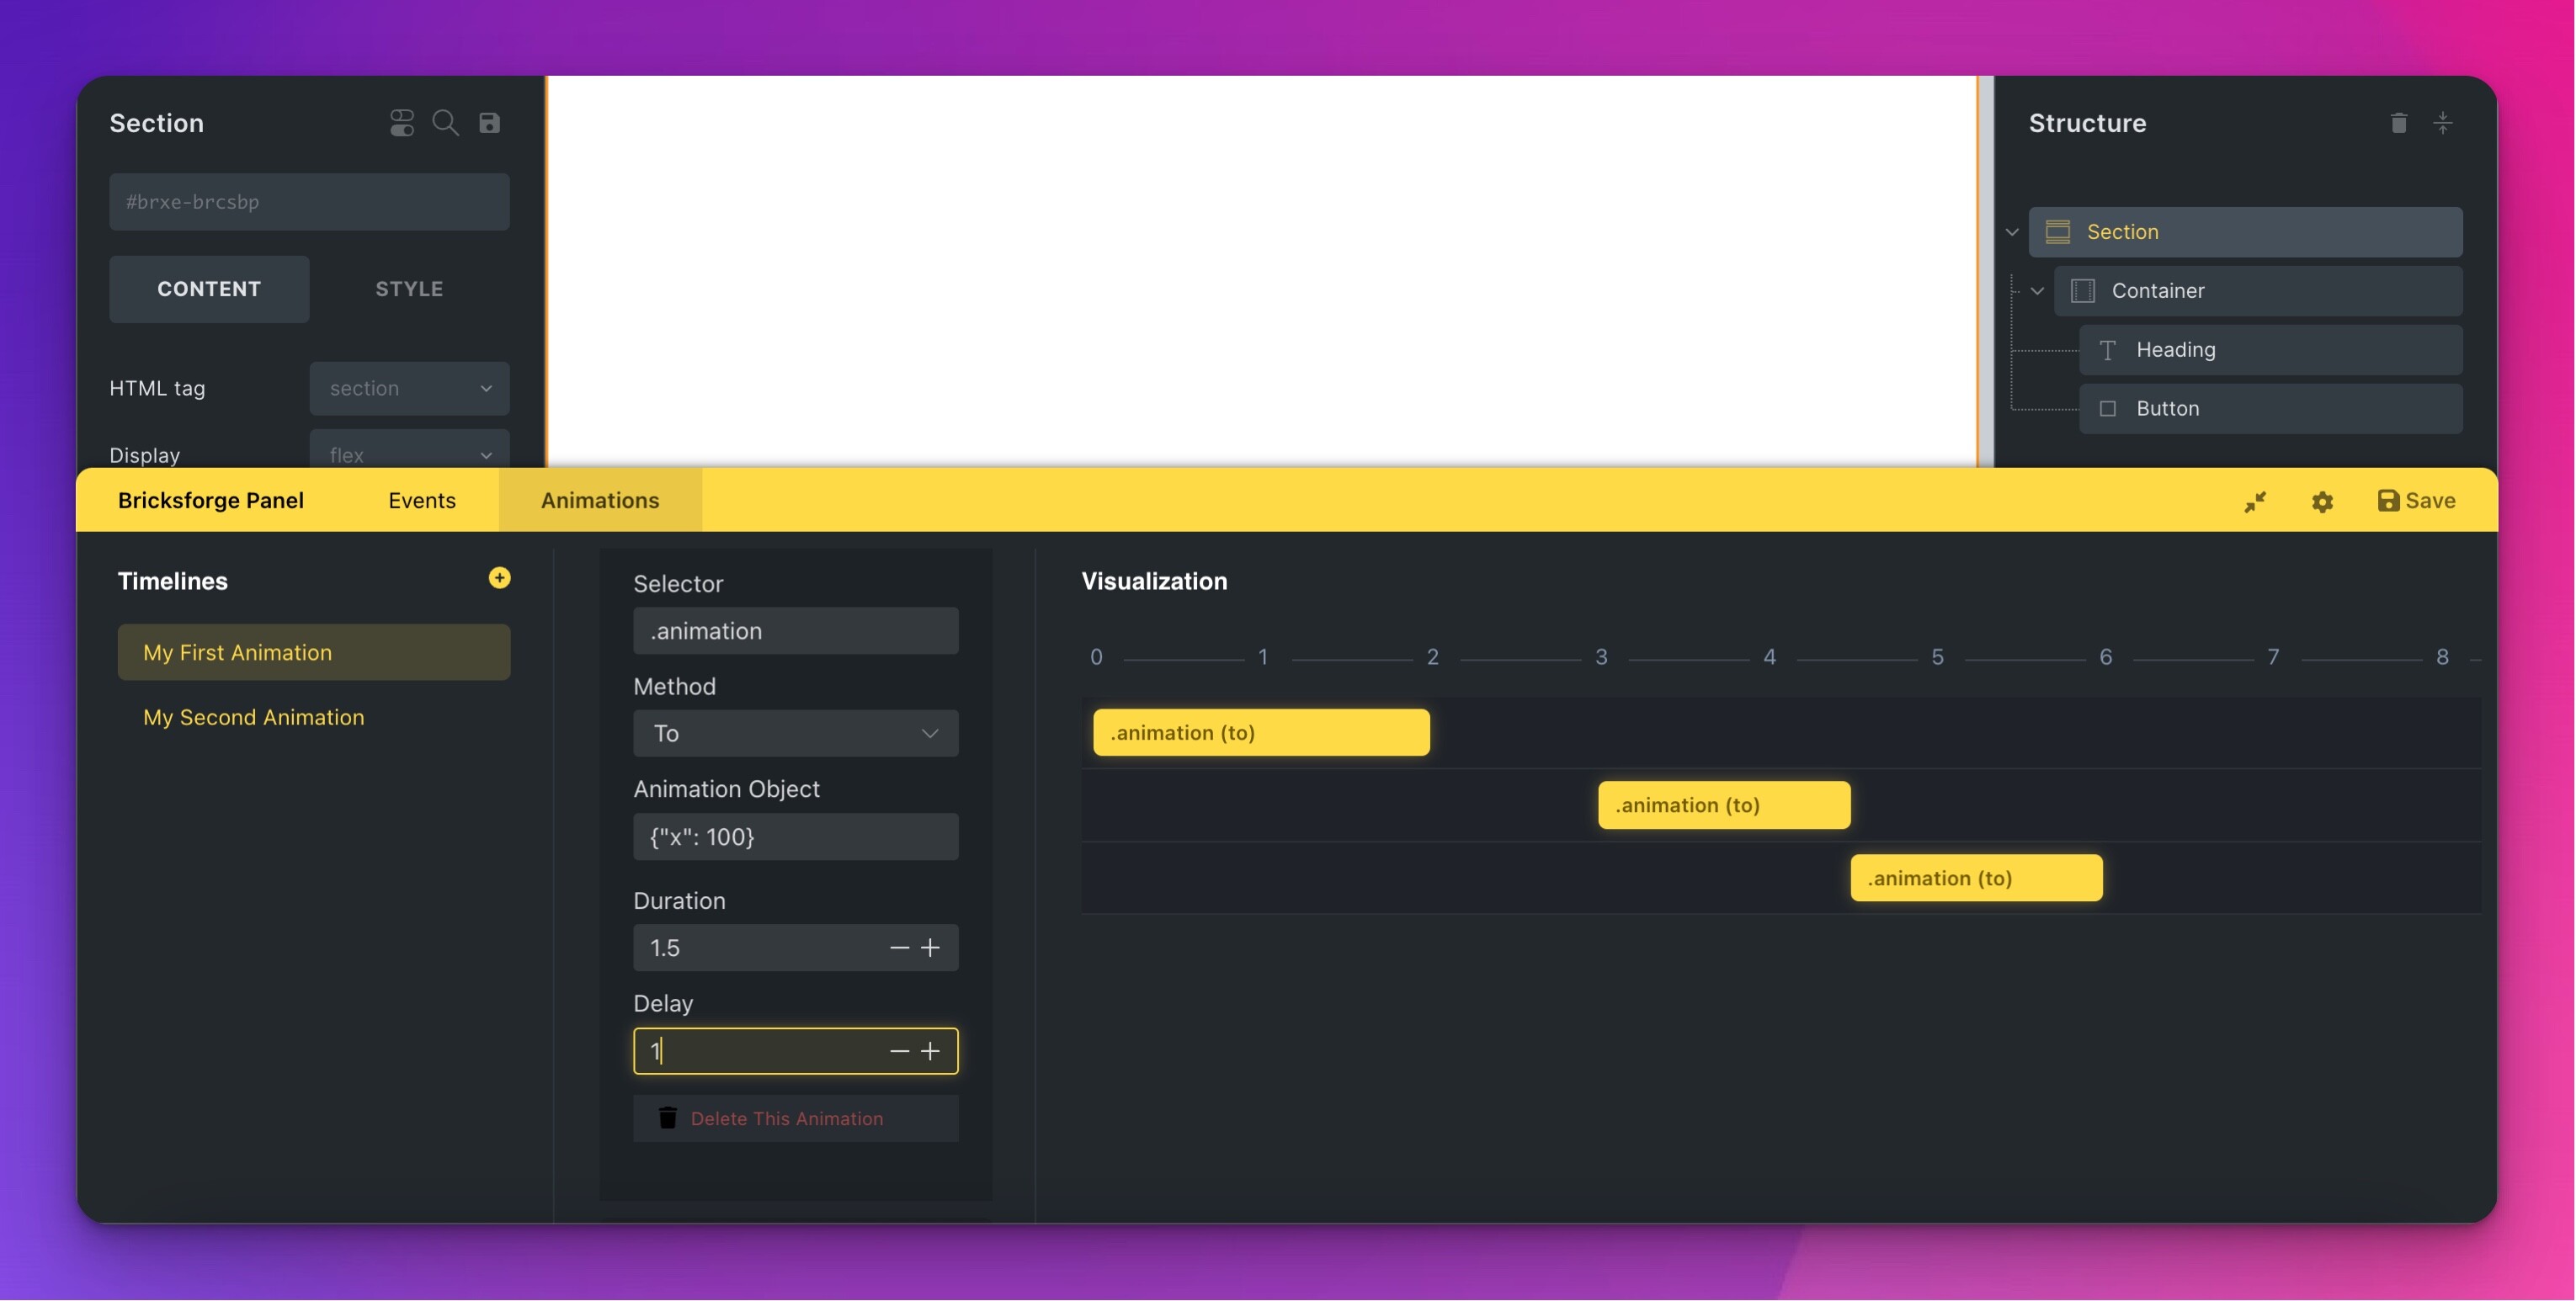This screenshot has height=1301, width=2576.
Task: Click the 8 mark on the timeline ruler
Action: [2442, 658]
